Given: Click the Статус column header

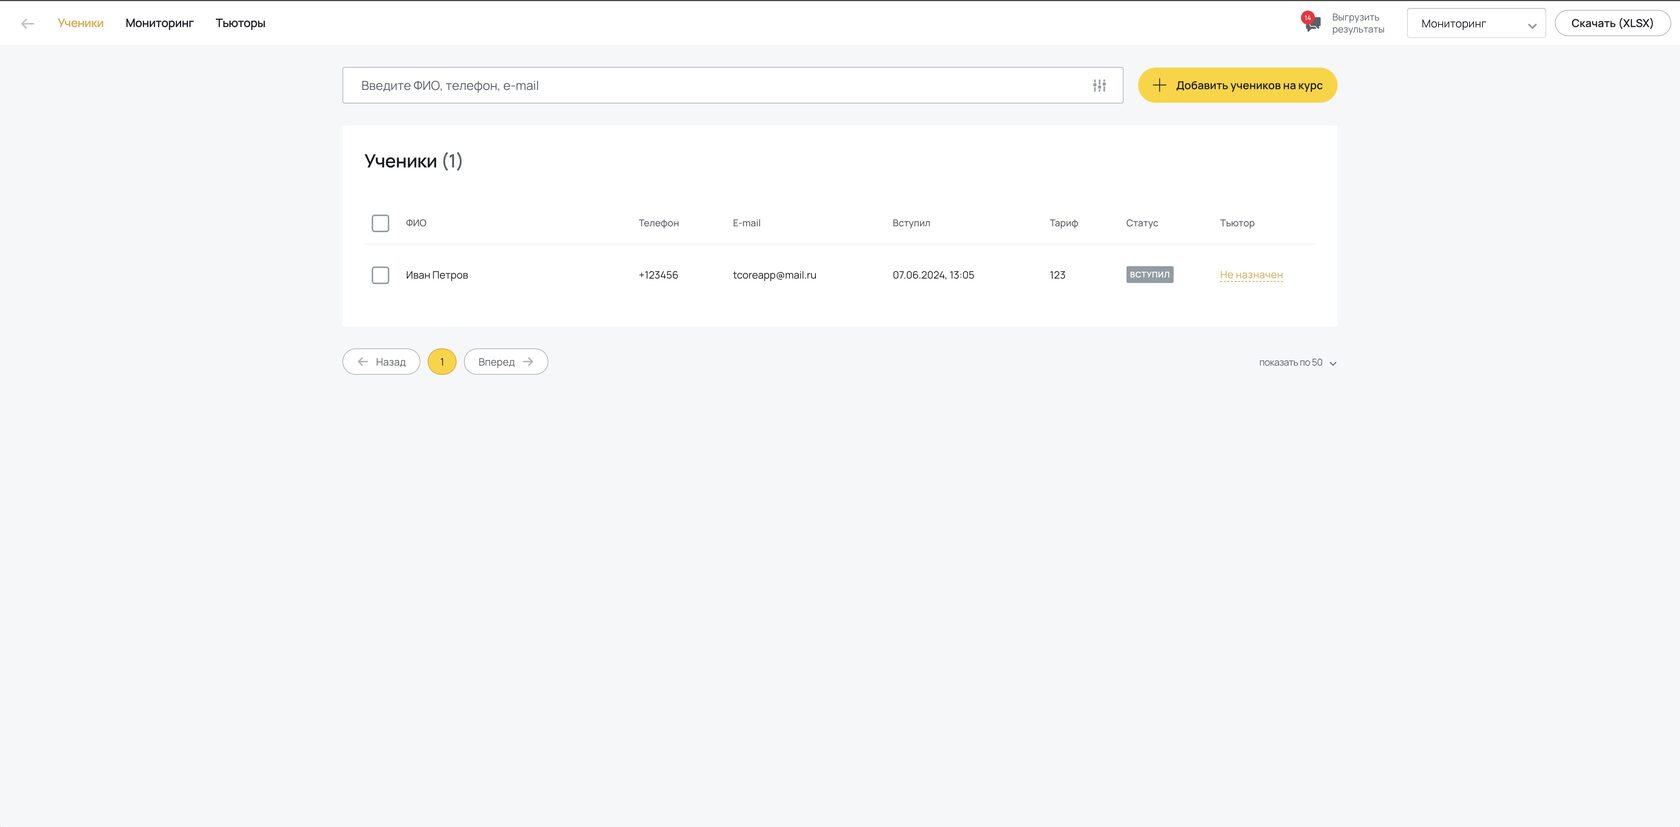Looking at the screenshot, I should click(1142, 223).
